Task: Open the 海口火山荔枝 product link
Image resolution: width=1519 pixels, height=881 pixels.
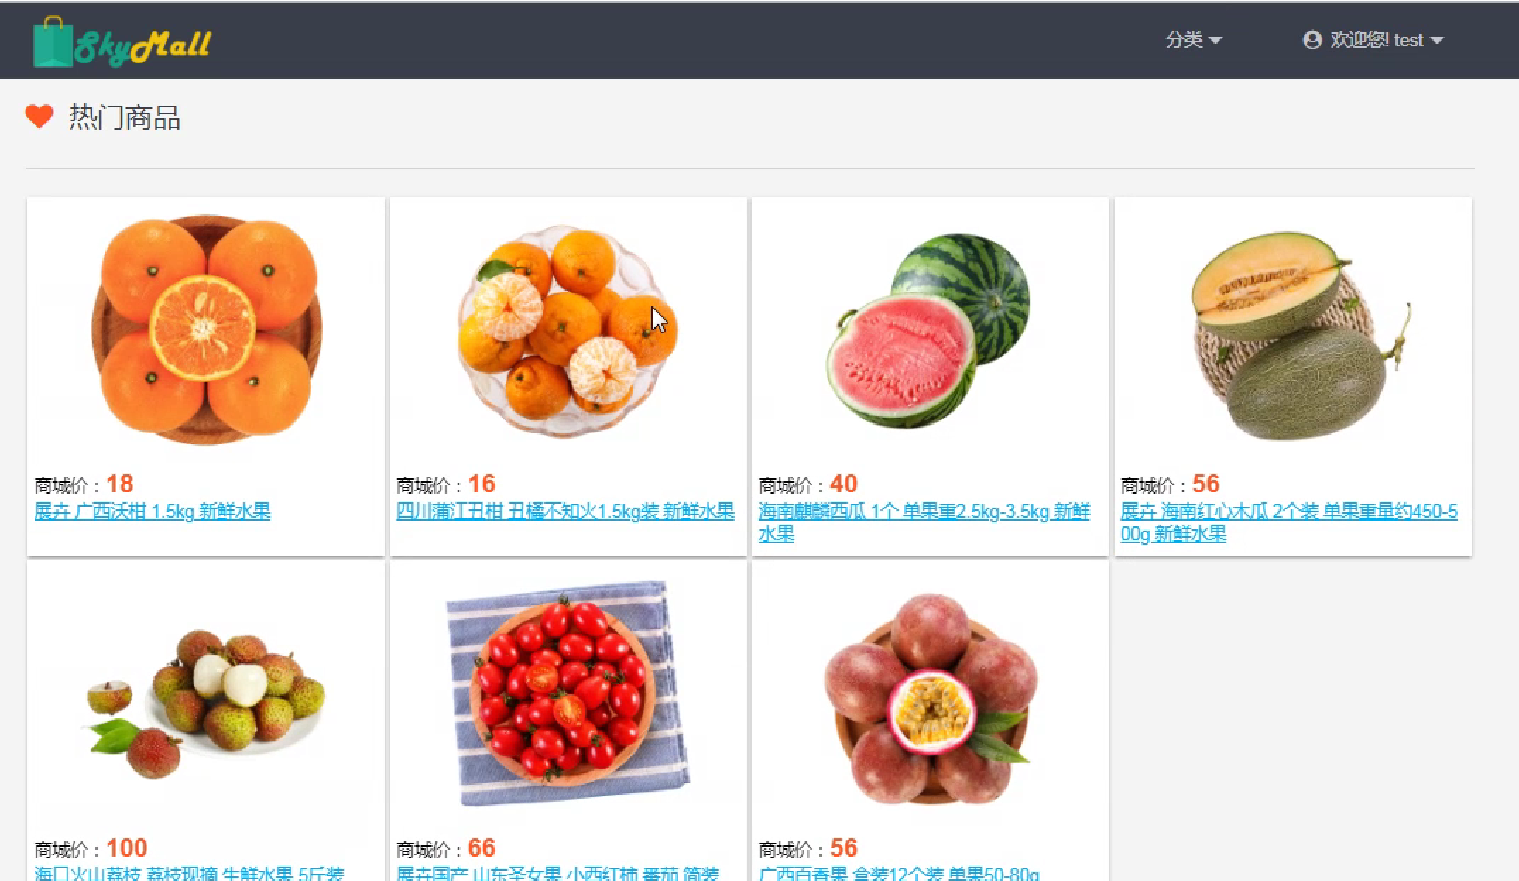Action: point(189,873)
